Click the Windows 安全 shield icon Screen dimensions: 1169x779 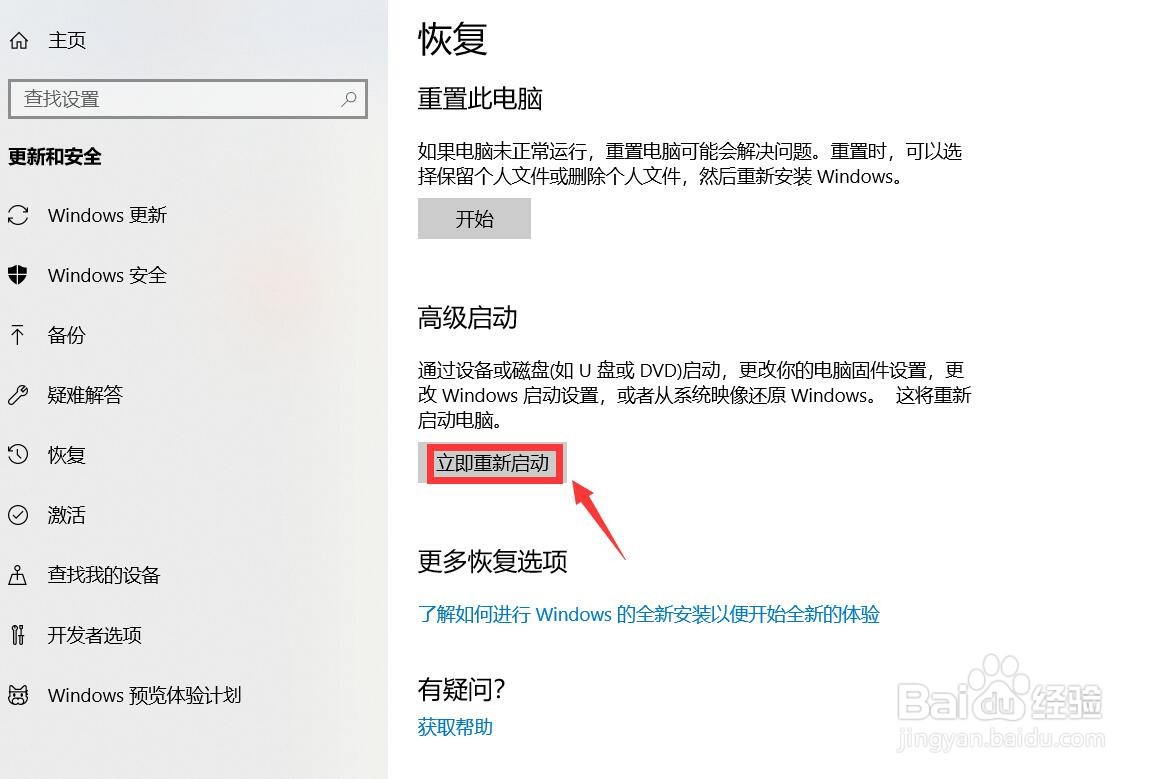[x=18, y=275]
